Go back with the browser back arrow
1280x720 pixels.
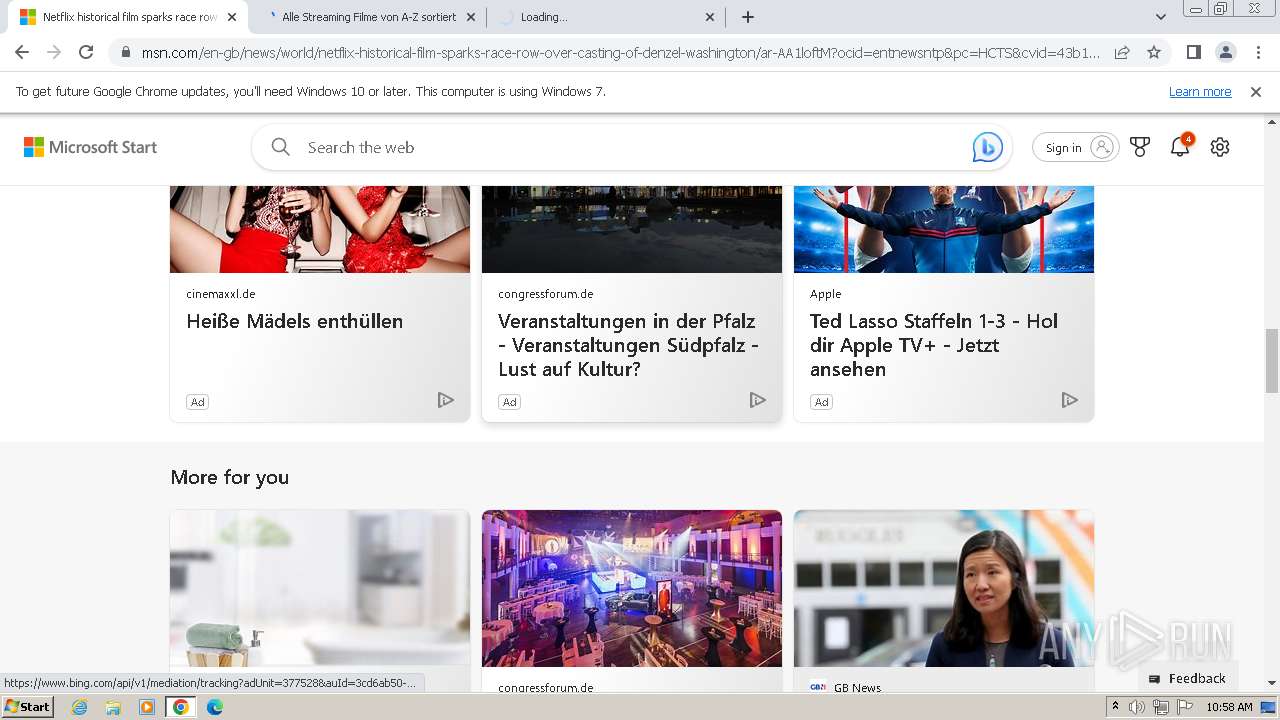click(x=22, y=52)
